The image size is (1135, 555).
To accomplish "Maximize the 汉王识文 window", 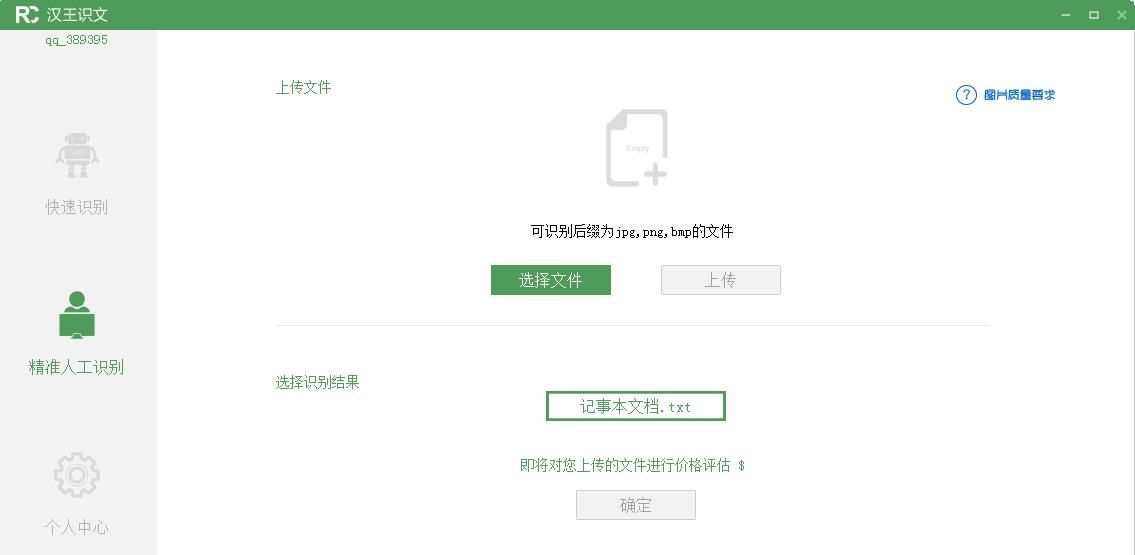I will click(1094, 14).
